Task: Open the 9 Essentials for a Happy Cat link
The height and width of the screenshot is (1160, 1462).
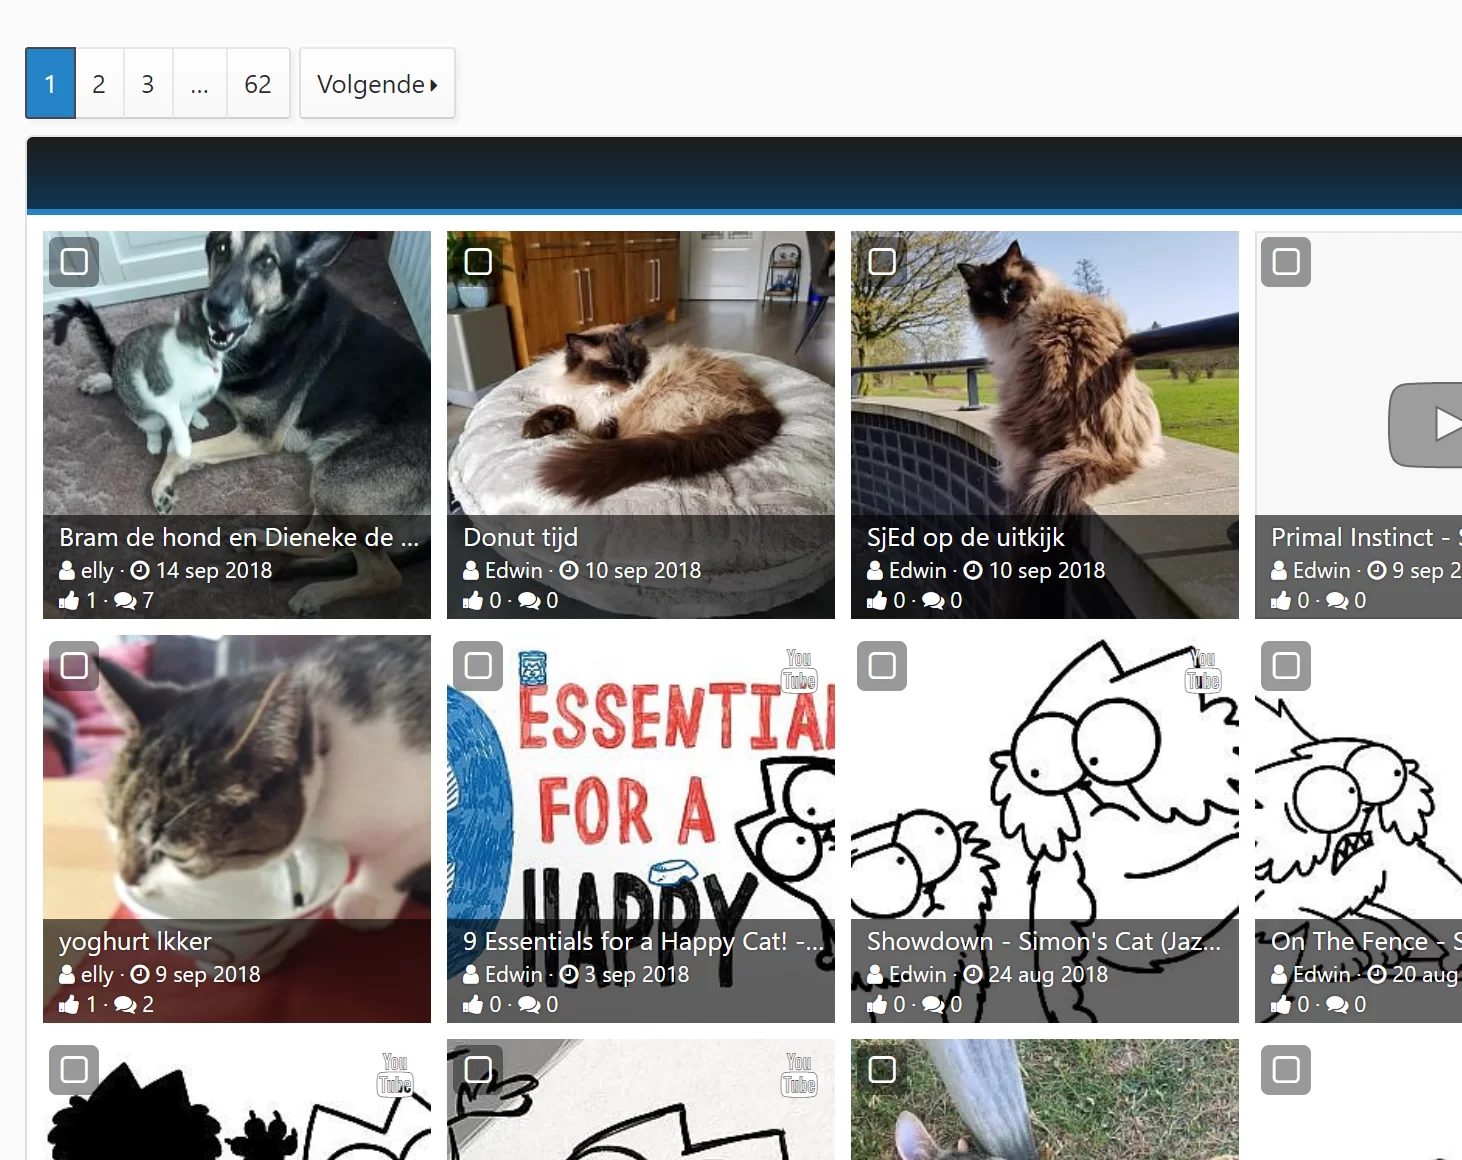Action: pos(643,941)
